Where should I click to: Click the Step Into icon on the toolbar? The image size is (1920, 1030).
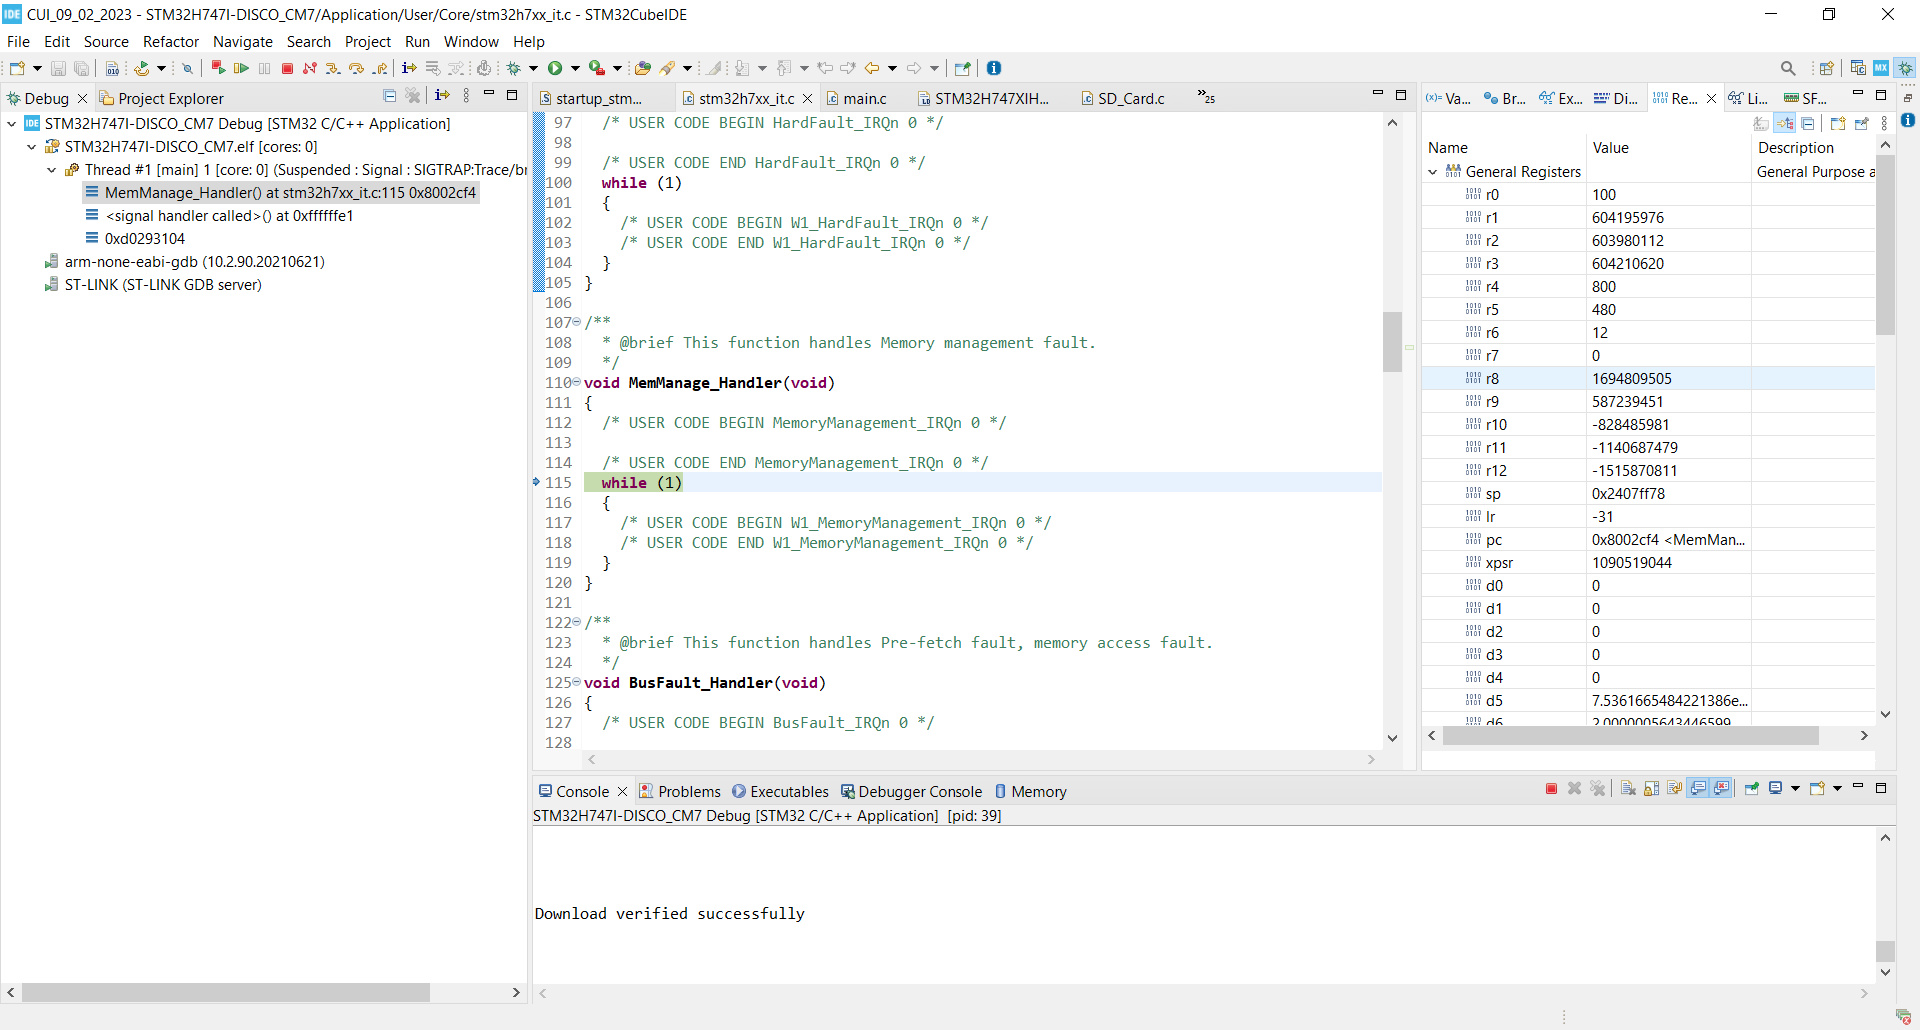point(333,68)
